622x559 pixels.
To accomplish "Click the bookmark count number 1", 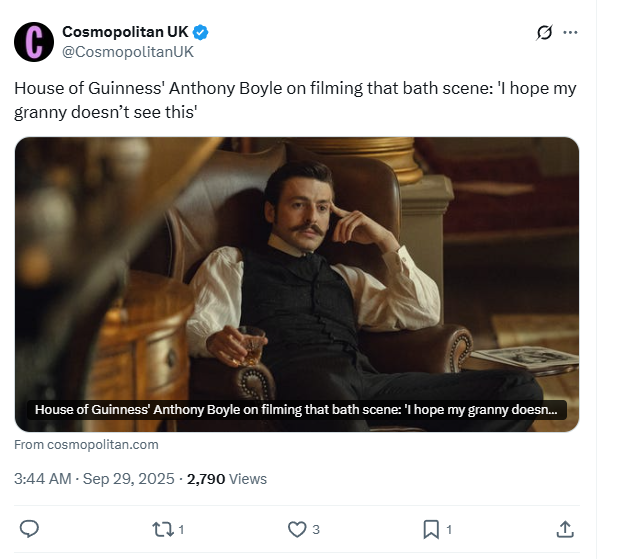I will (x=449, y=530).
